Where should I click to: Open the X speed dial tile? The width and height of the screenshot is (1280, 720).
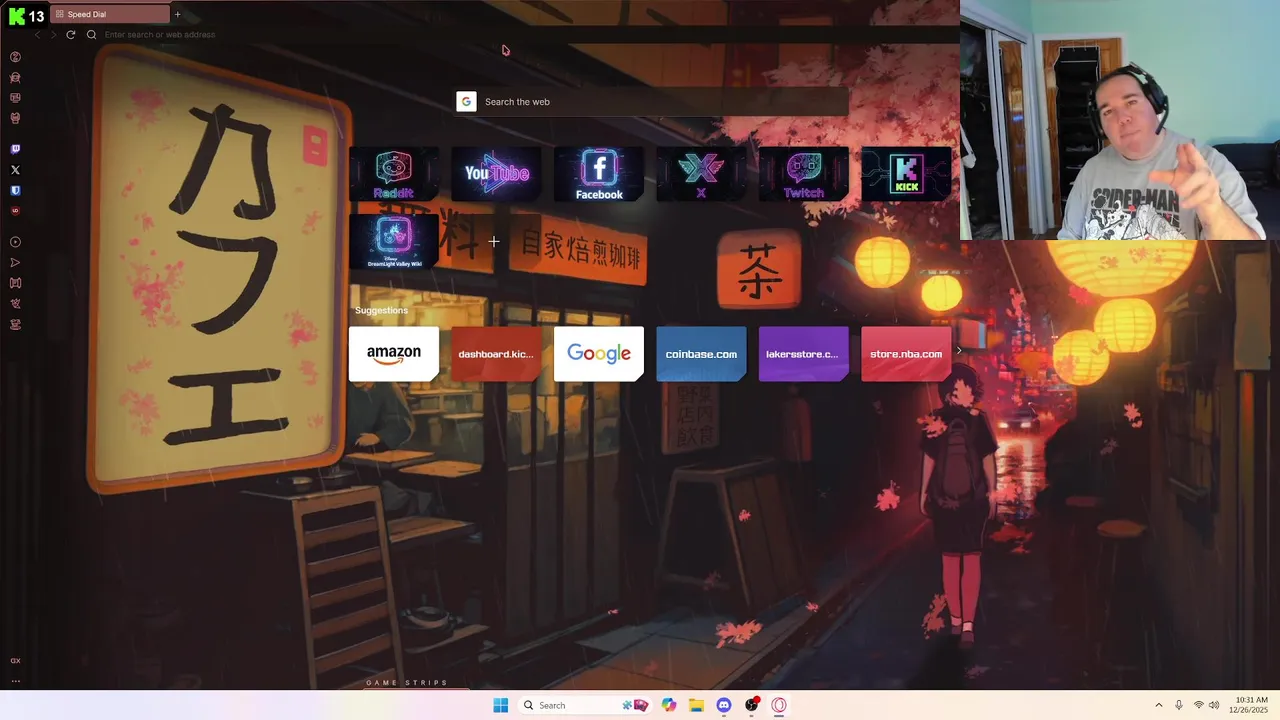click(x=701, y=174)
